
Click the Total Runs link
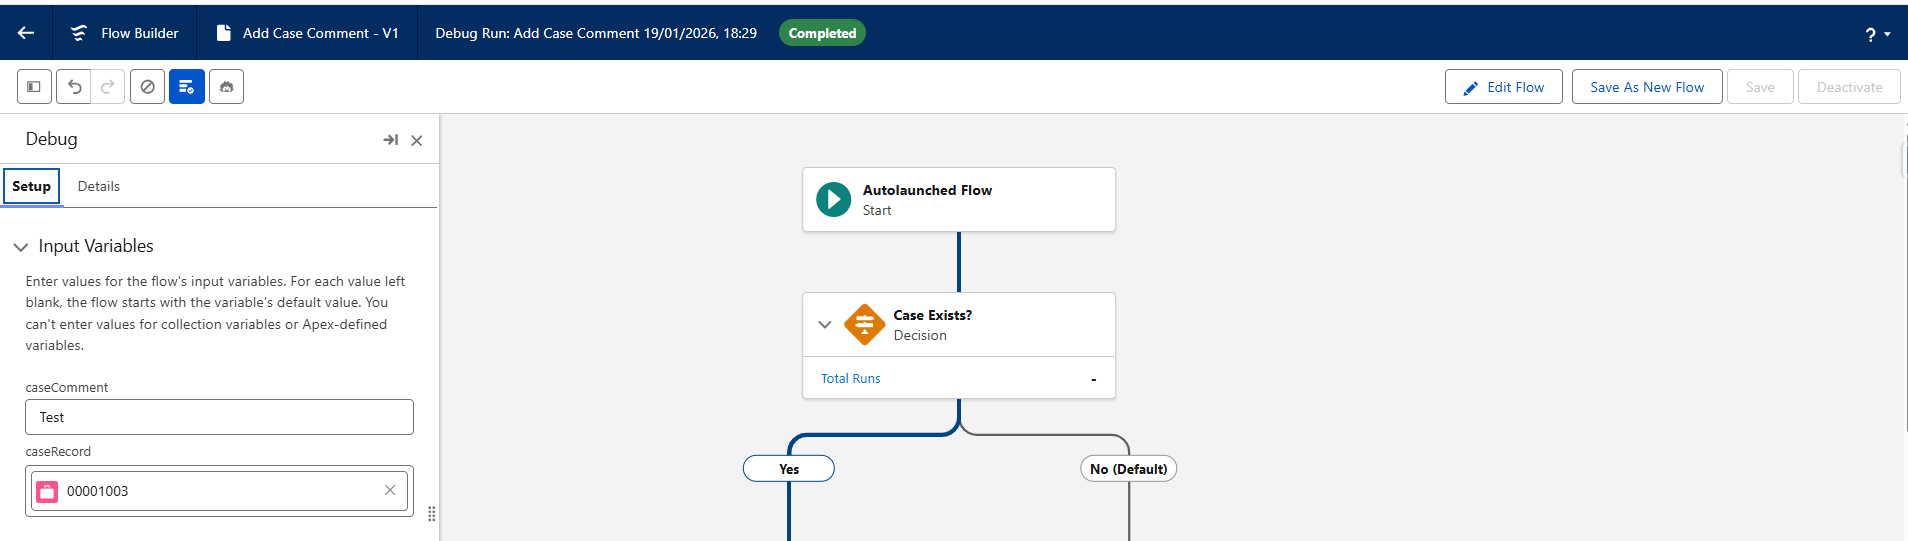coord(850,379)
